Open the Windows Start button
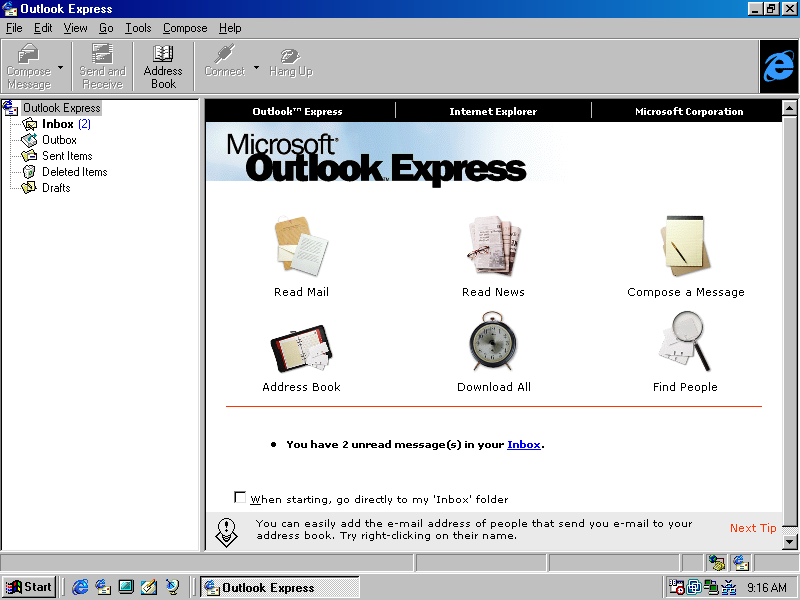The height and width of the screenshot is (600, 800). click(x=29, y=587)
